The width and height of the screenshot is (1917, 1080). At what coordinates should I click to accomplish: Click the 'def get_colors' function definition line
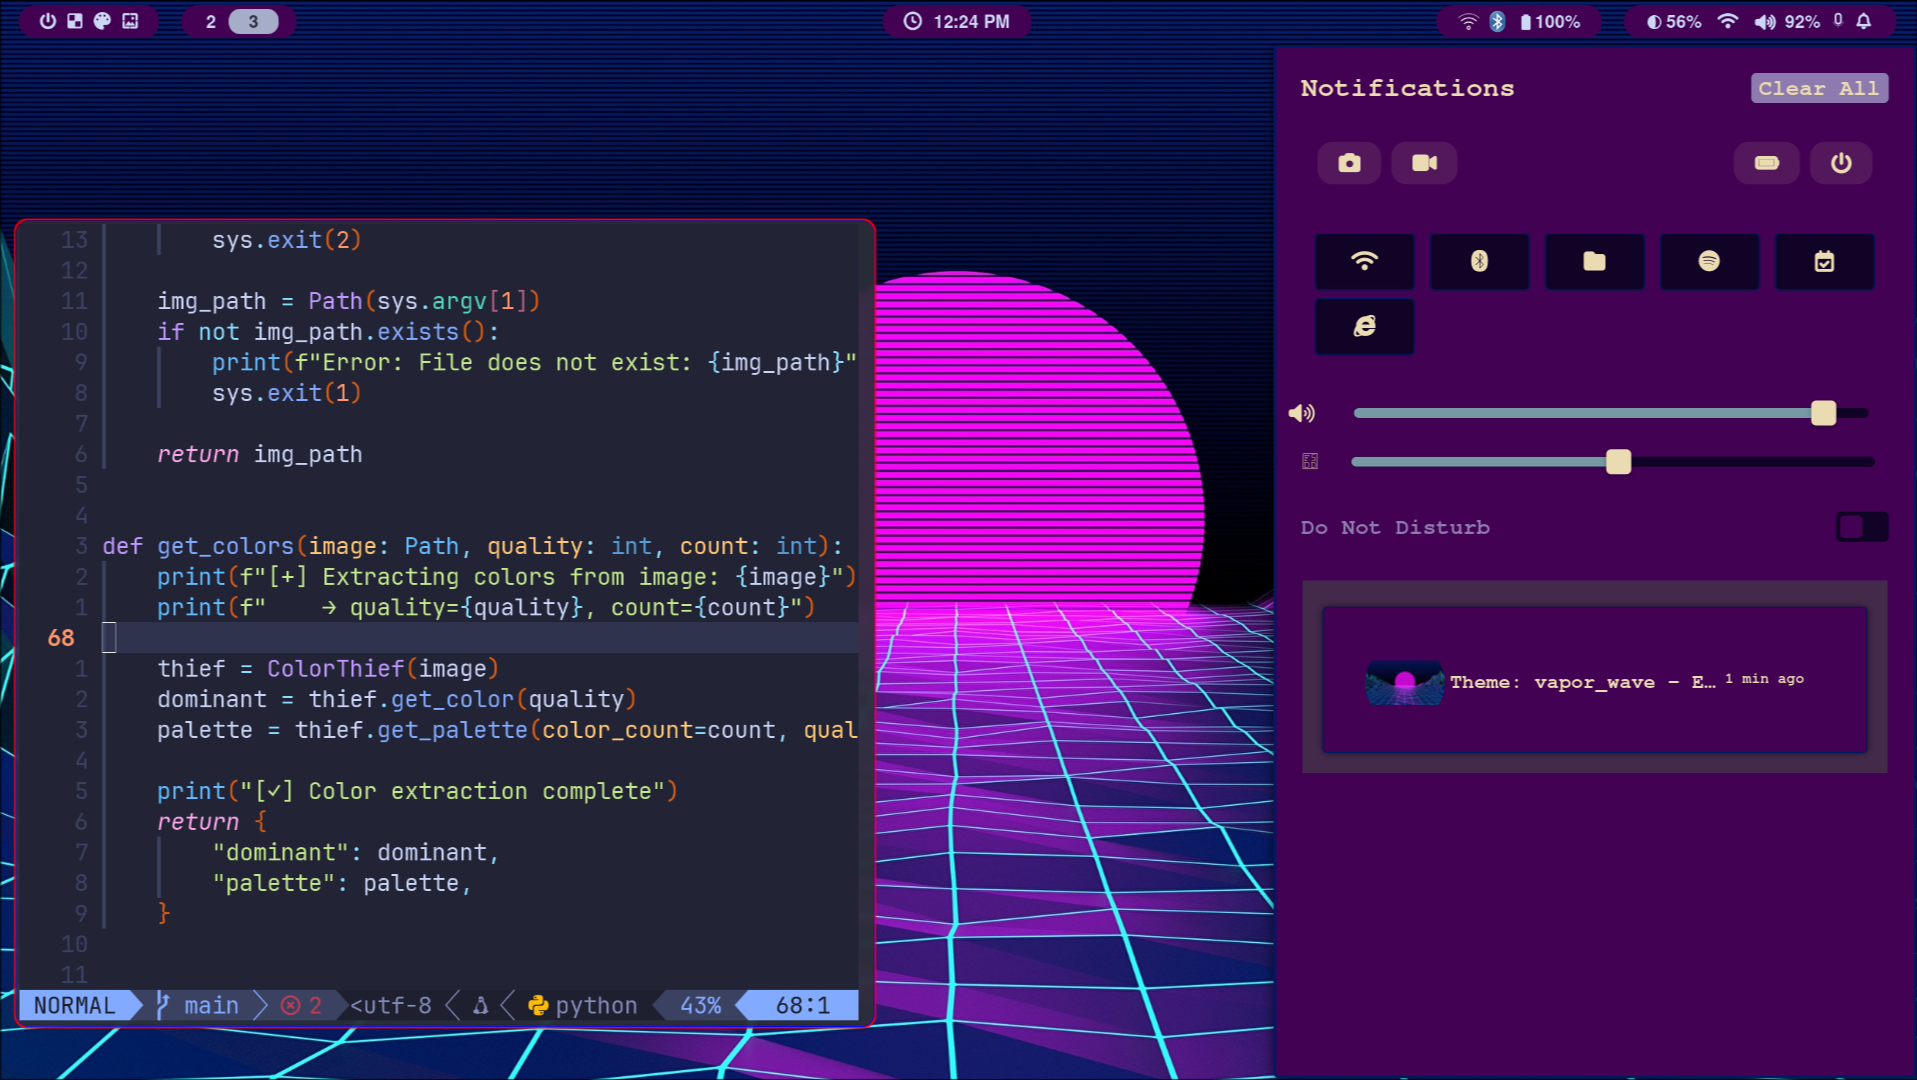tap(472, 546)
